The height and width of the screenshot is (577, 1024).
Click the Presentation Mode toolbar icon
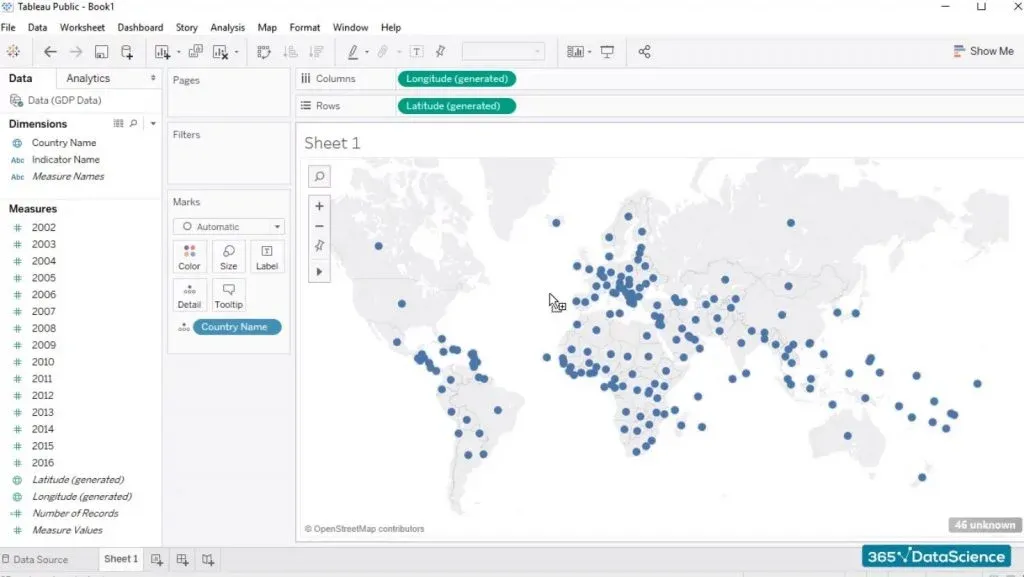click(x=607, y=52)
